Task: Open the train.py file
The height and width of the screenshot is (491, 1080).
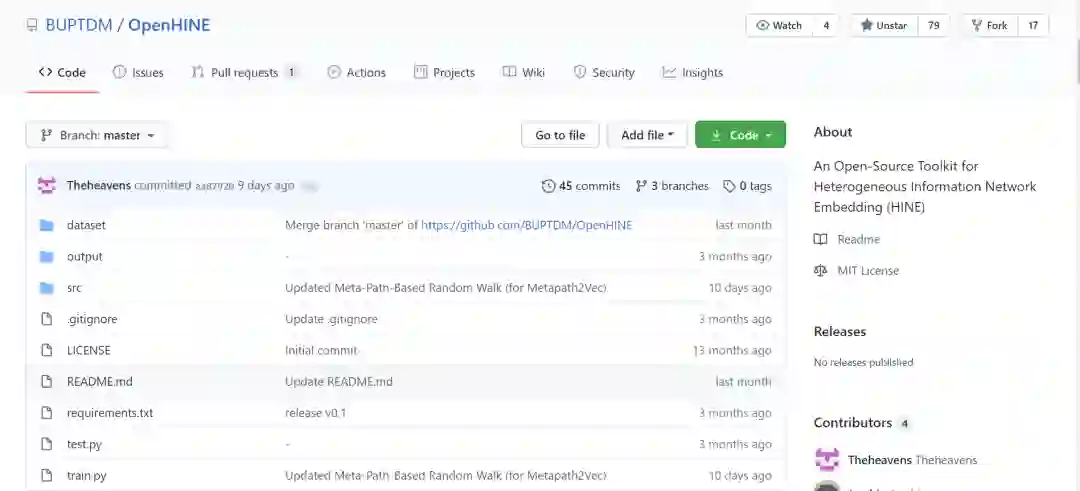Action: [87, 476]
